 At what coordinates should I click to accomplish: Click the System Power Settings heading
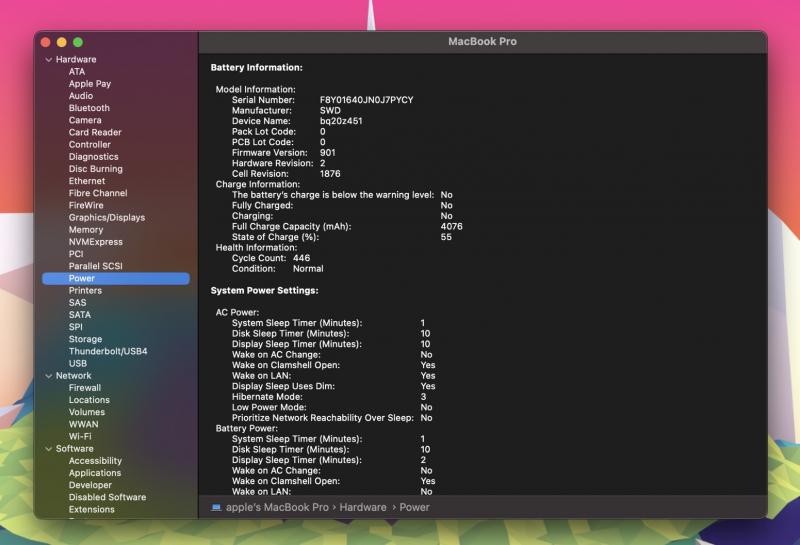click(x=264, y=291)
